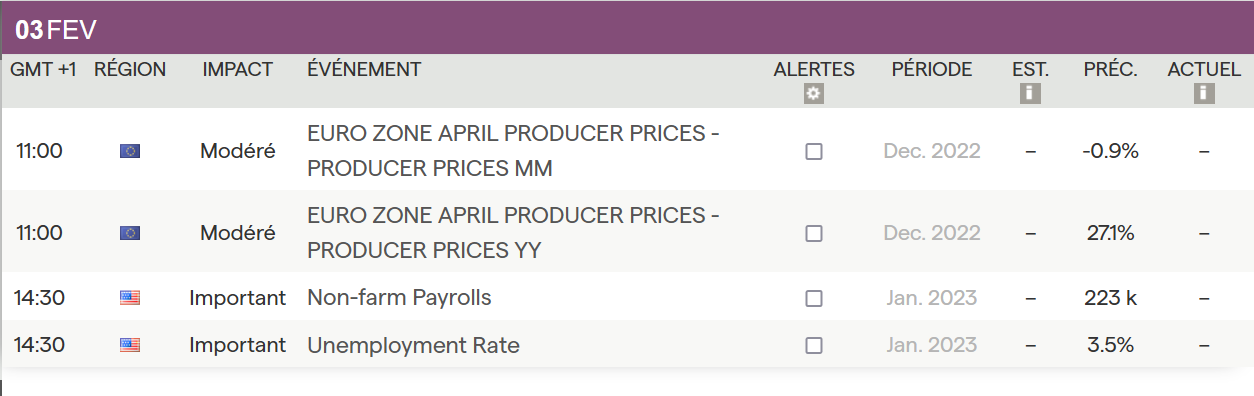Click US flag on Non-farm Payrolls row
Screen dimensions: 1254x396
coord(130,298)
